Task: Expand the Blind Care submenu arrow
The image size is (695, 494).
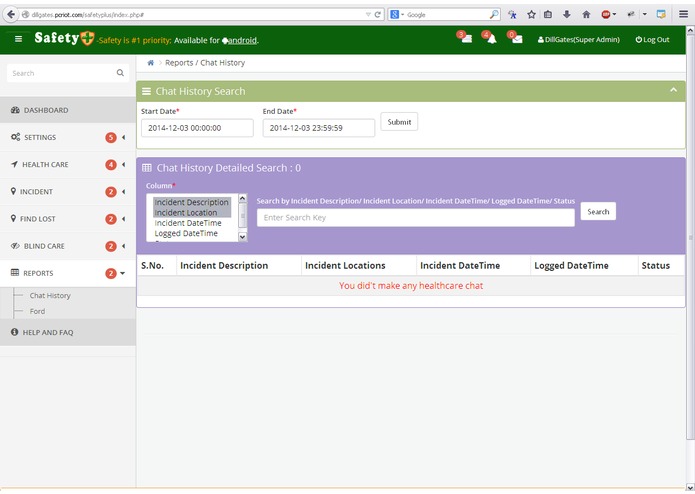Action: tap(124, 246)
